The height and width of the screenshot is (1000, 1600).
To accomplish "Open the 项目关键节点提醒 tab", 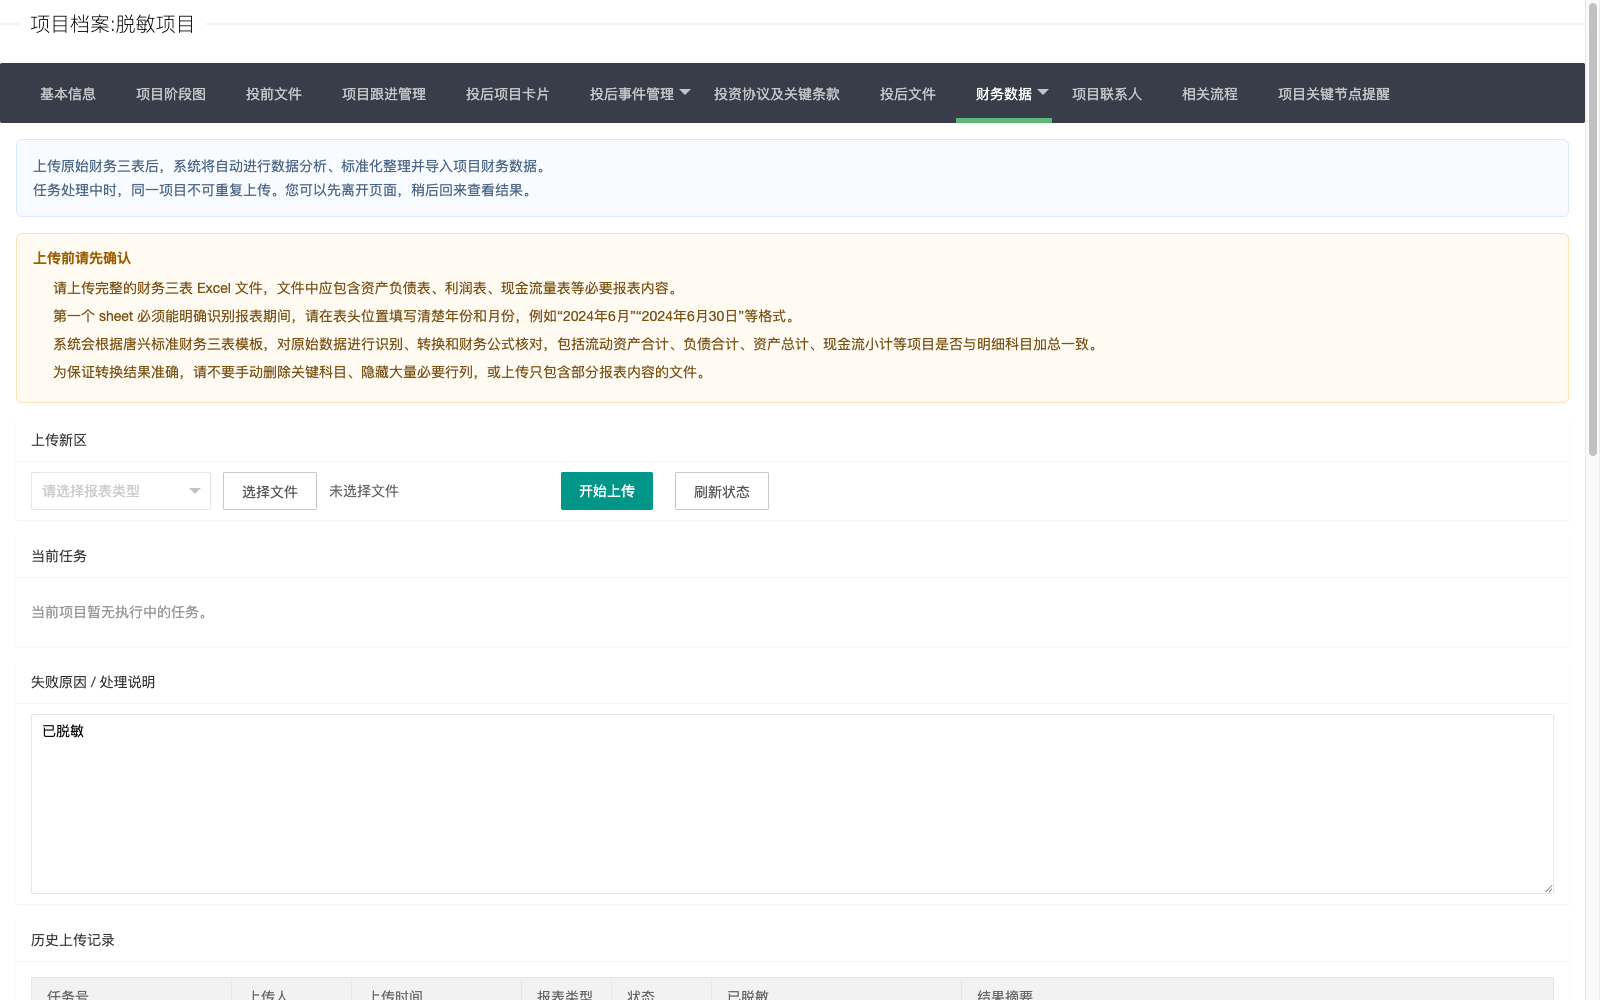I will tap(1334, 94).
